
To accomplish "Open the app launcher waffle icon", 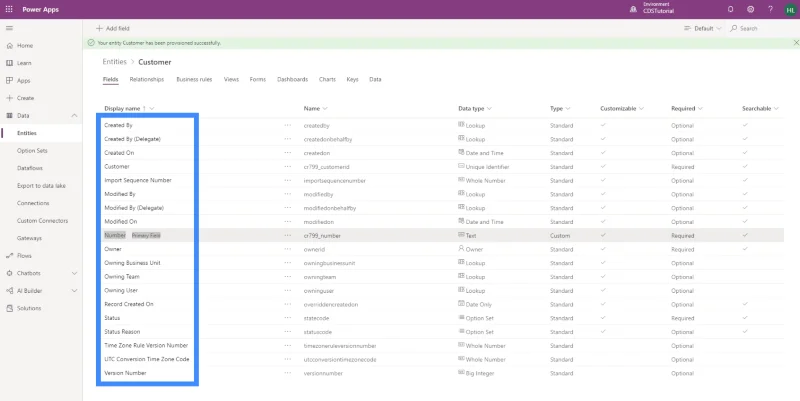I will pos(9,9).
